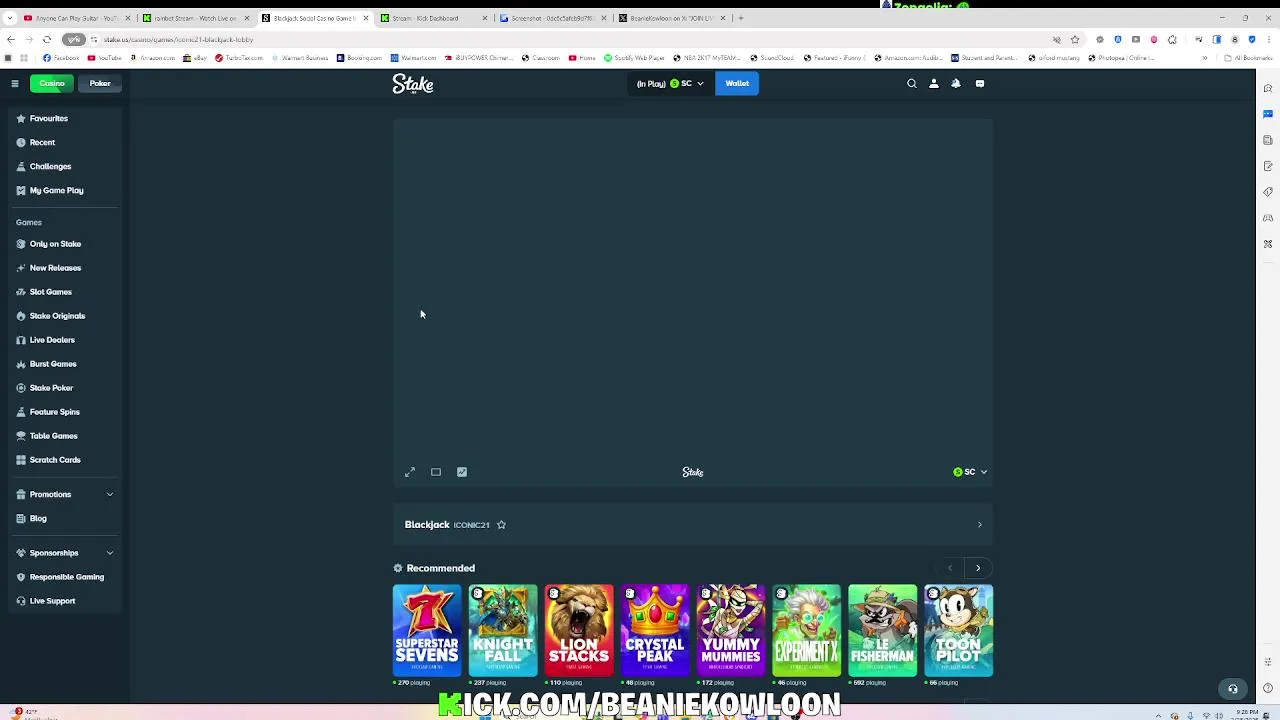The width and height of the screenshot is (1280, 720).
Task: Open the user profile icon
Action: click(x=934, y=84)
